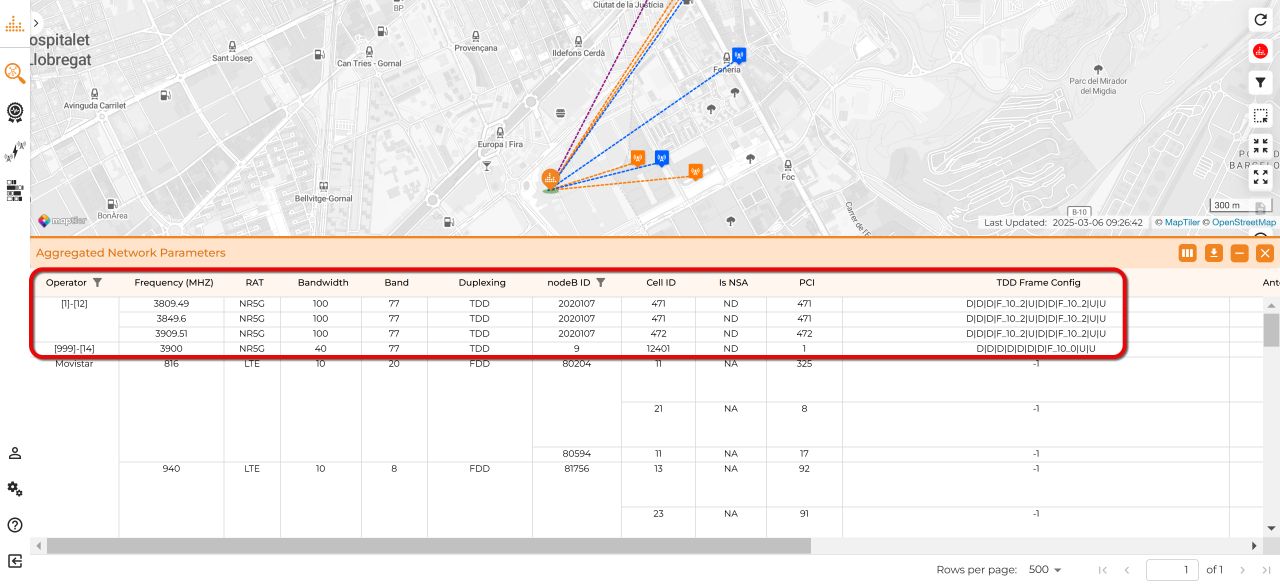Click the page number input field

click(1171, 570)
